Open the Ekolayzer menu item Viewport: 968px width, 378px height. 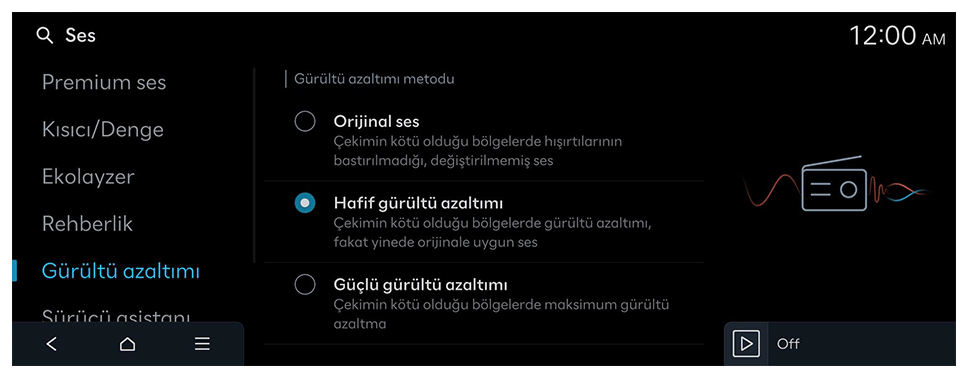click(88, 177)
